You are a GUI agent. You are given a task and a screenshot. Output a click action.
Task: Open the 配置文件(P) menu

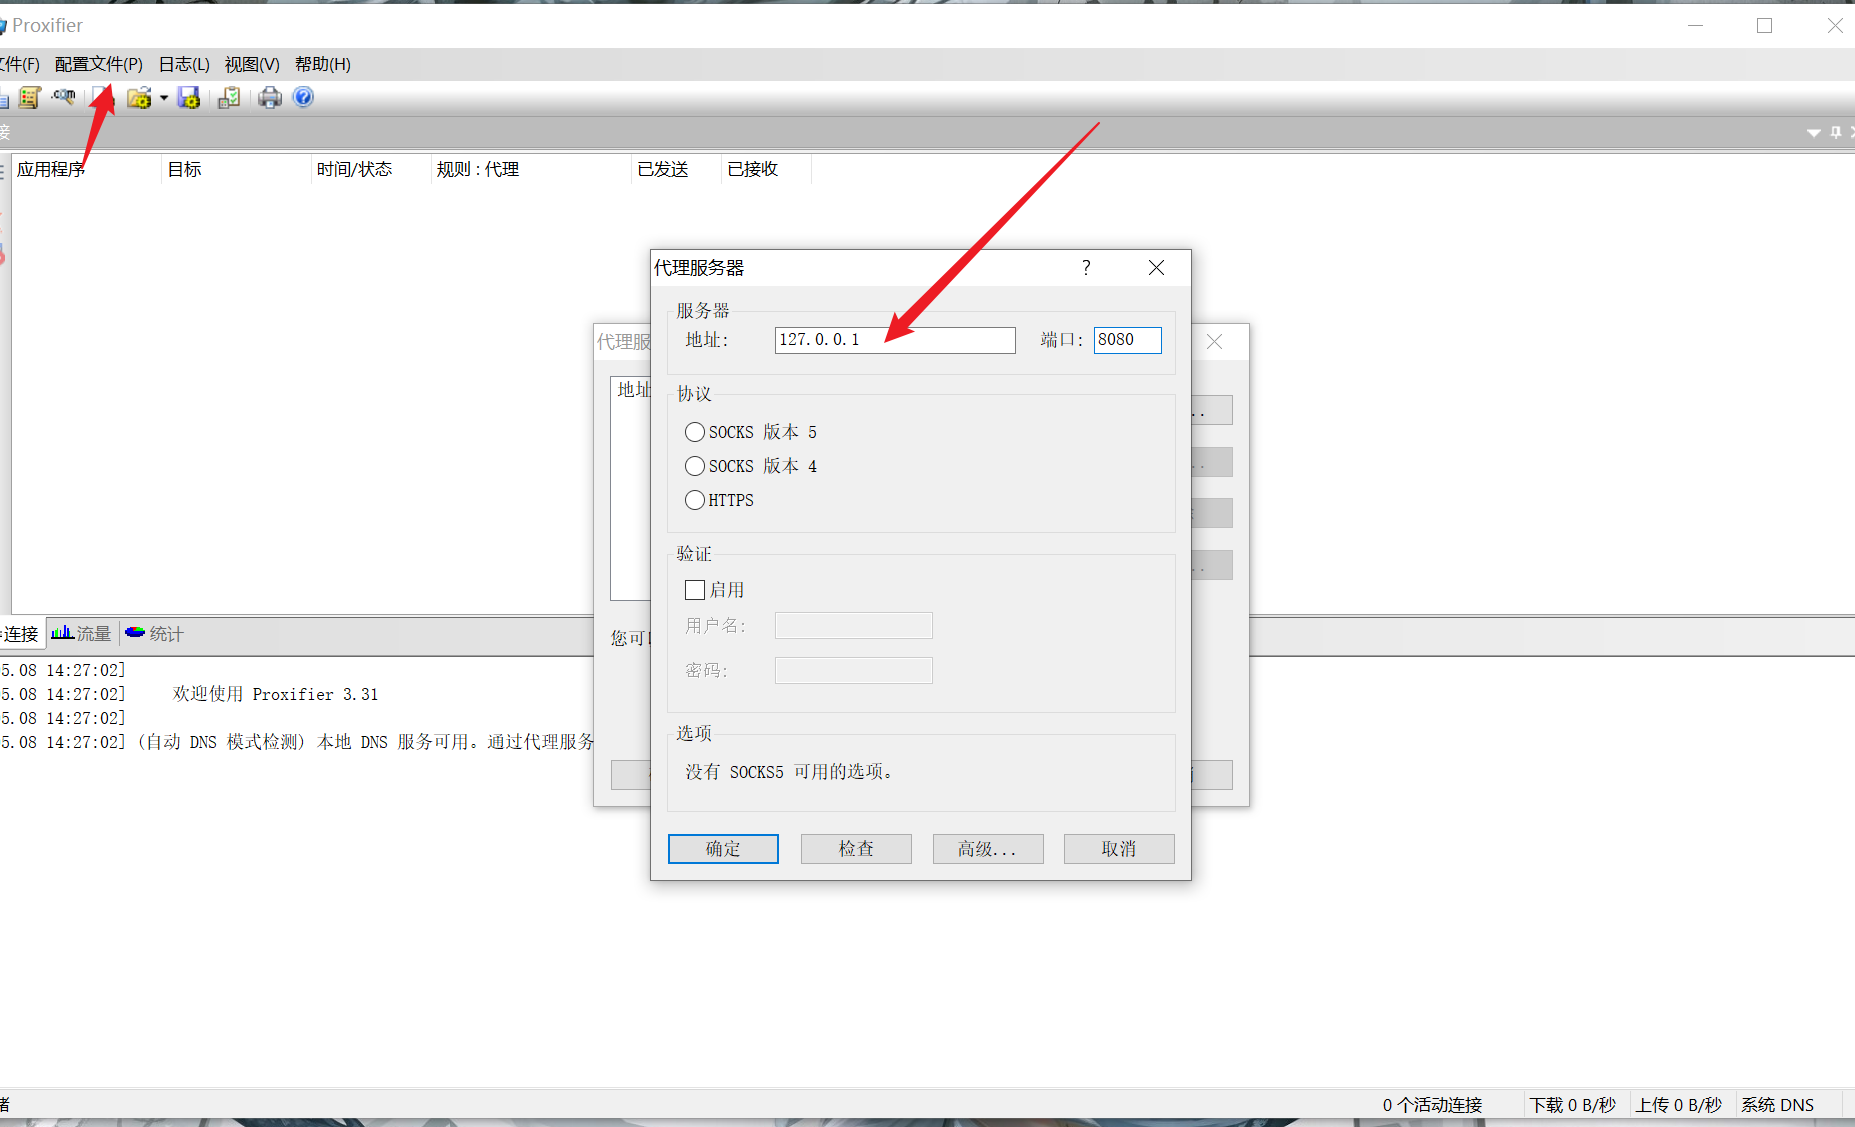98,63
